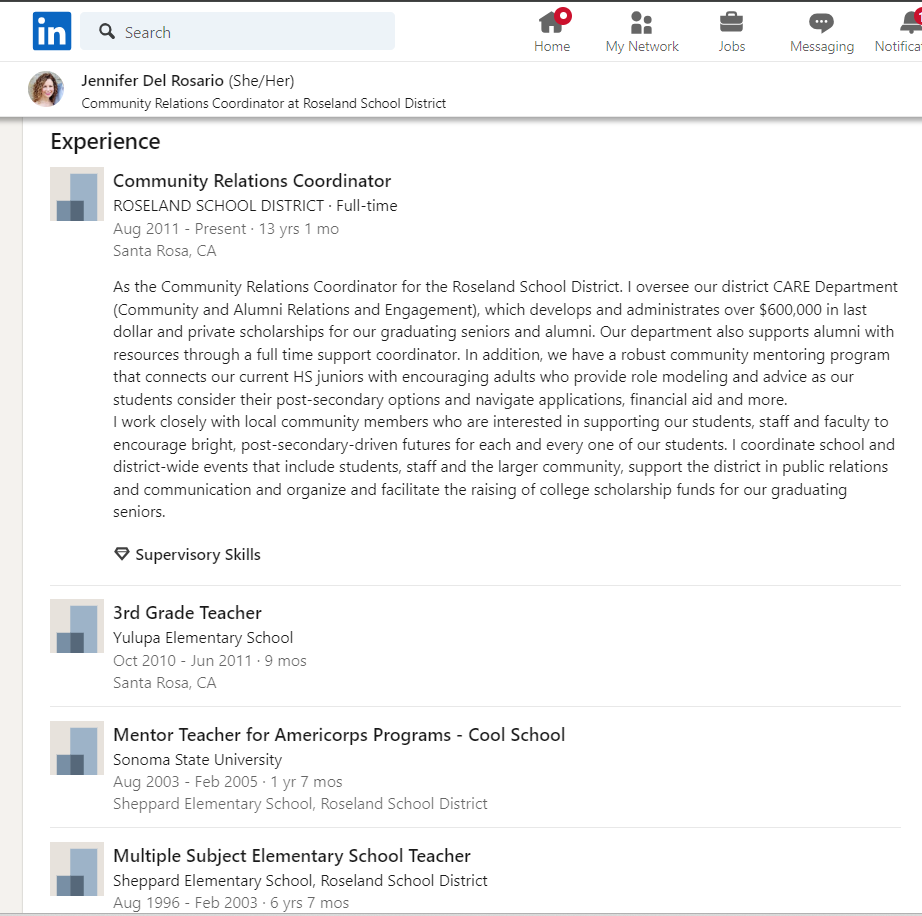
Task: Click the Experience section heading
Action: (x=105, y=142)
